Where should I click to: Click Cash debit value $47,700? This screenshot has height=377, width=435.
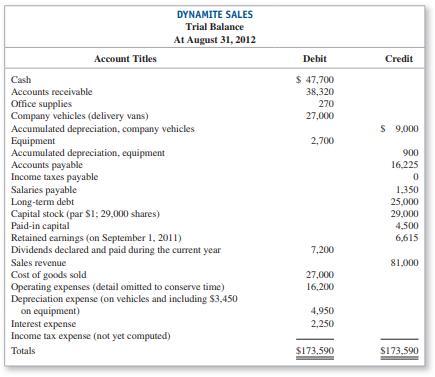[315, 80]
